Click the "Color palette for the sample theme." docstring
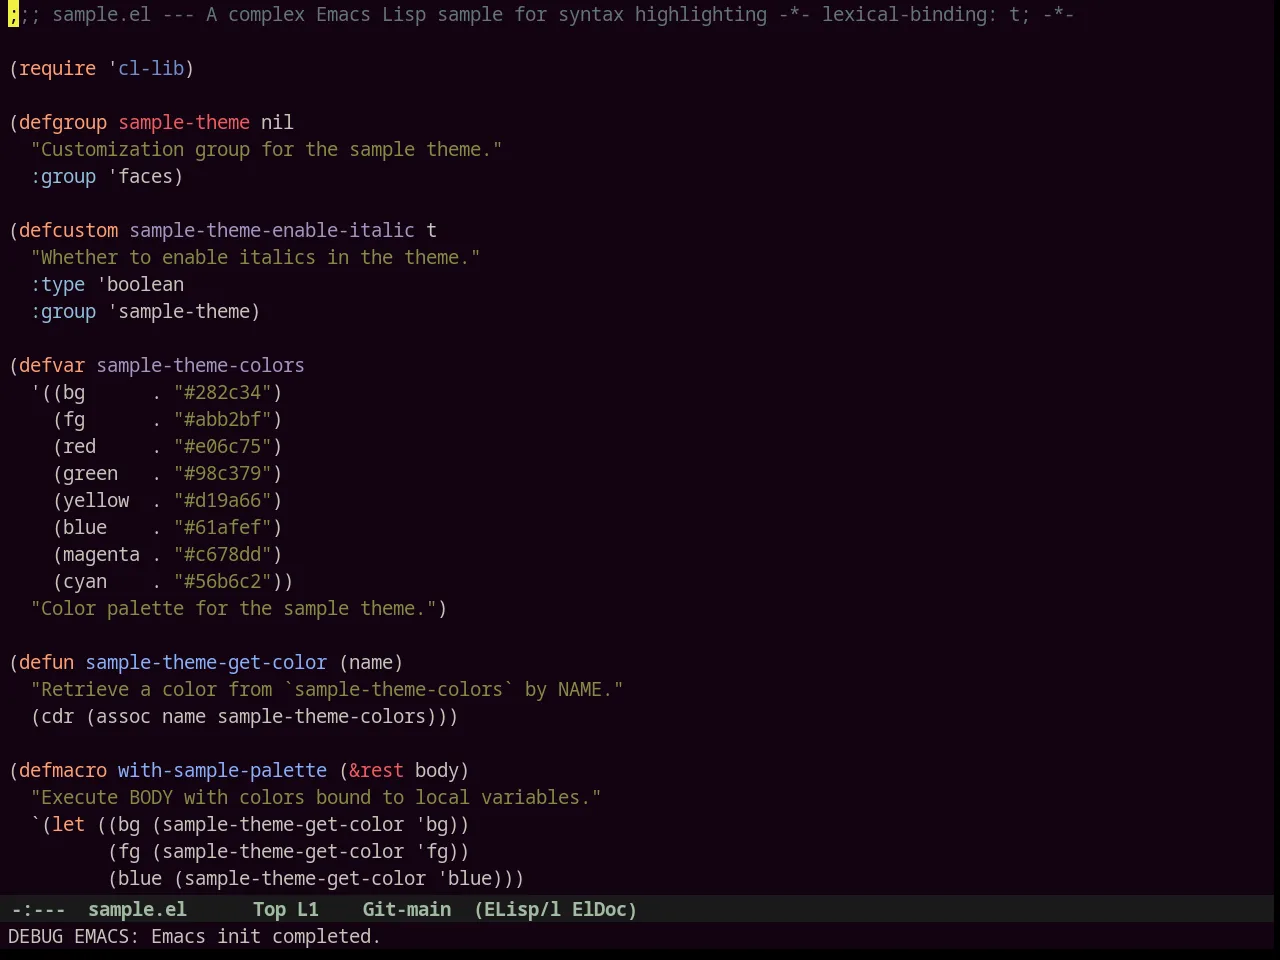 (234, 608)
